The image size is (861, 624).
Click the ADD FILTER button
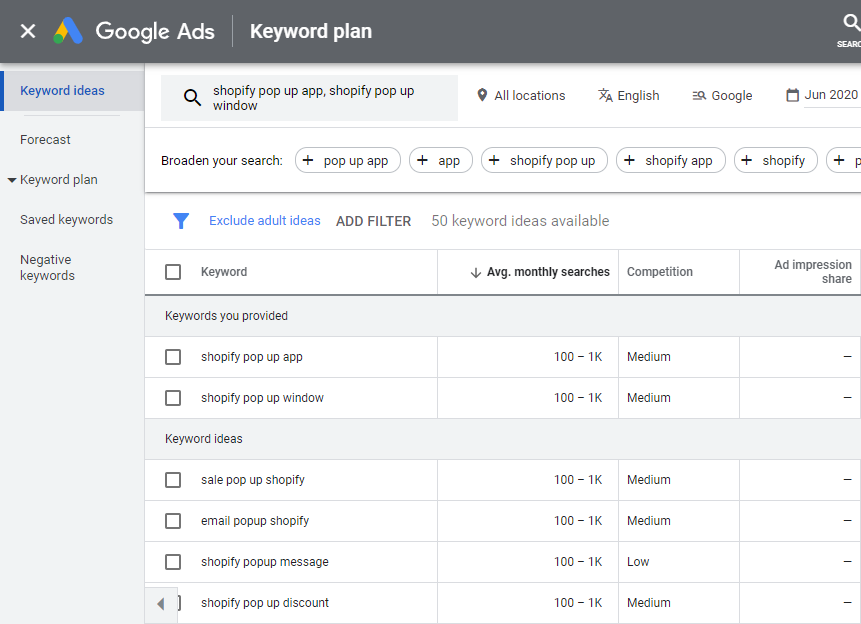[373, 220]
